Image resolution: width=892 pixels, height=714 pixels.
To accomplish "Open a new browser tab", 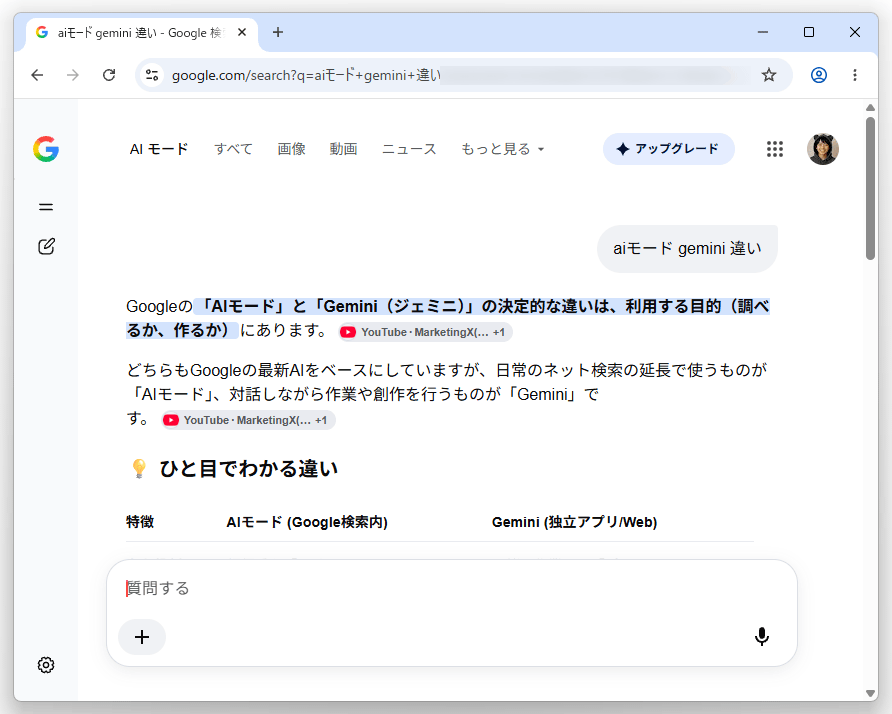I will 278,32.
